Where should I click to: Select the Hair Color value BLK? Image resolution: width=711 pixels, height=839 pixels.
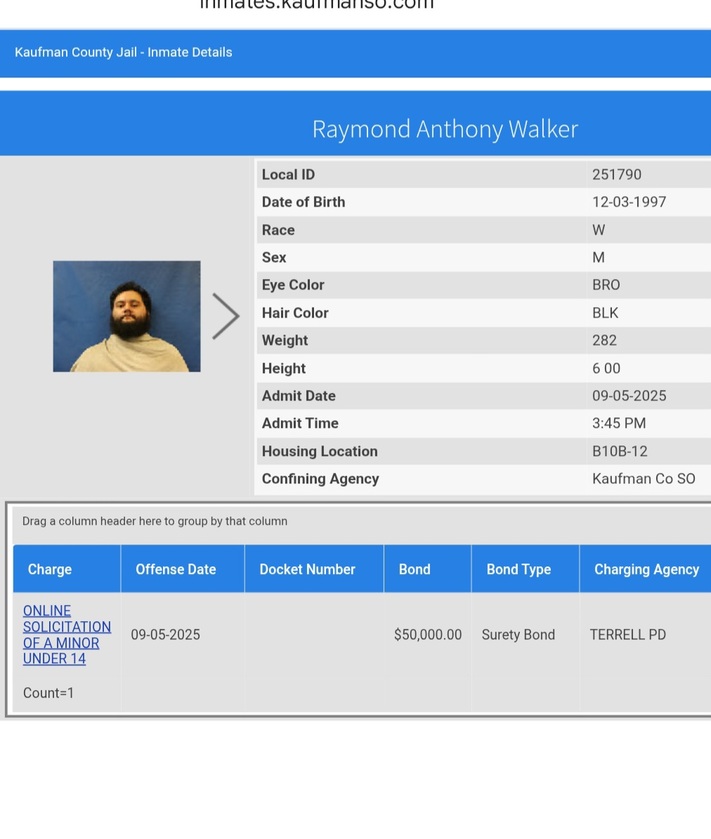605,312
